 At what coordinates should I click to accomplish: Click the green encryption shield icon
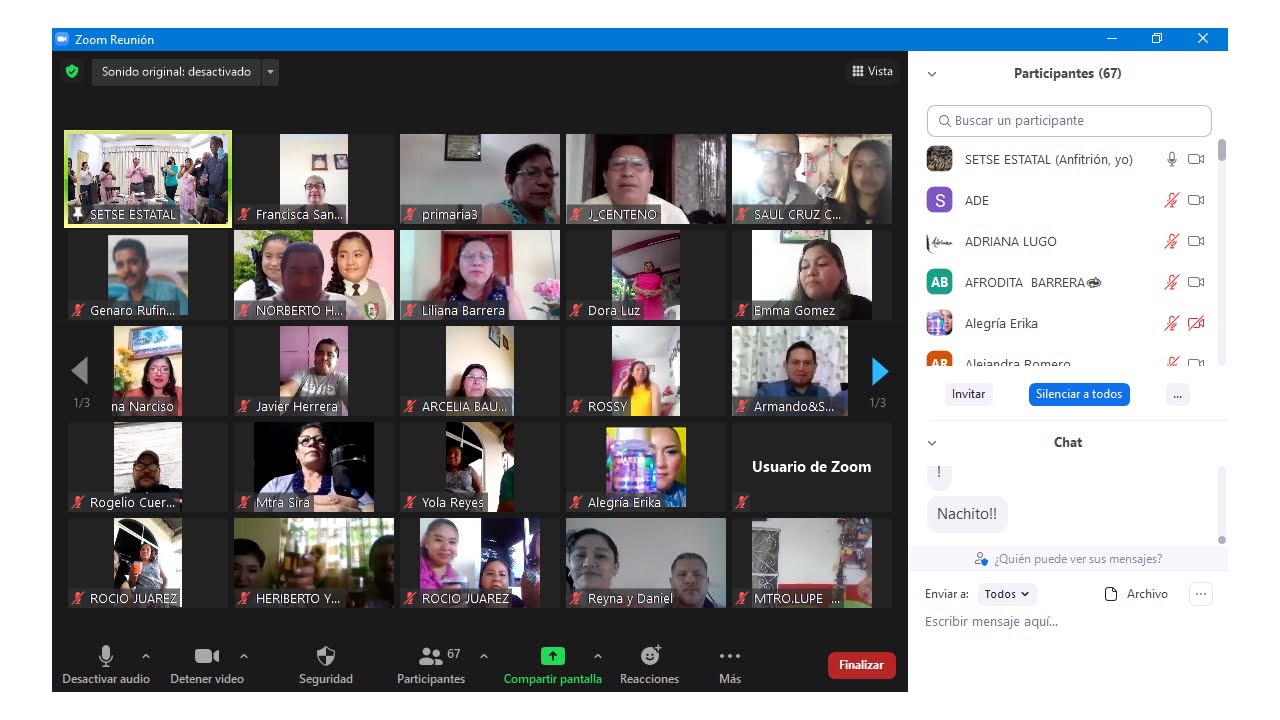(72, 71)
